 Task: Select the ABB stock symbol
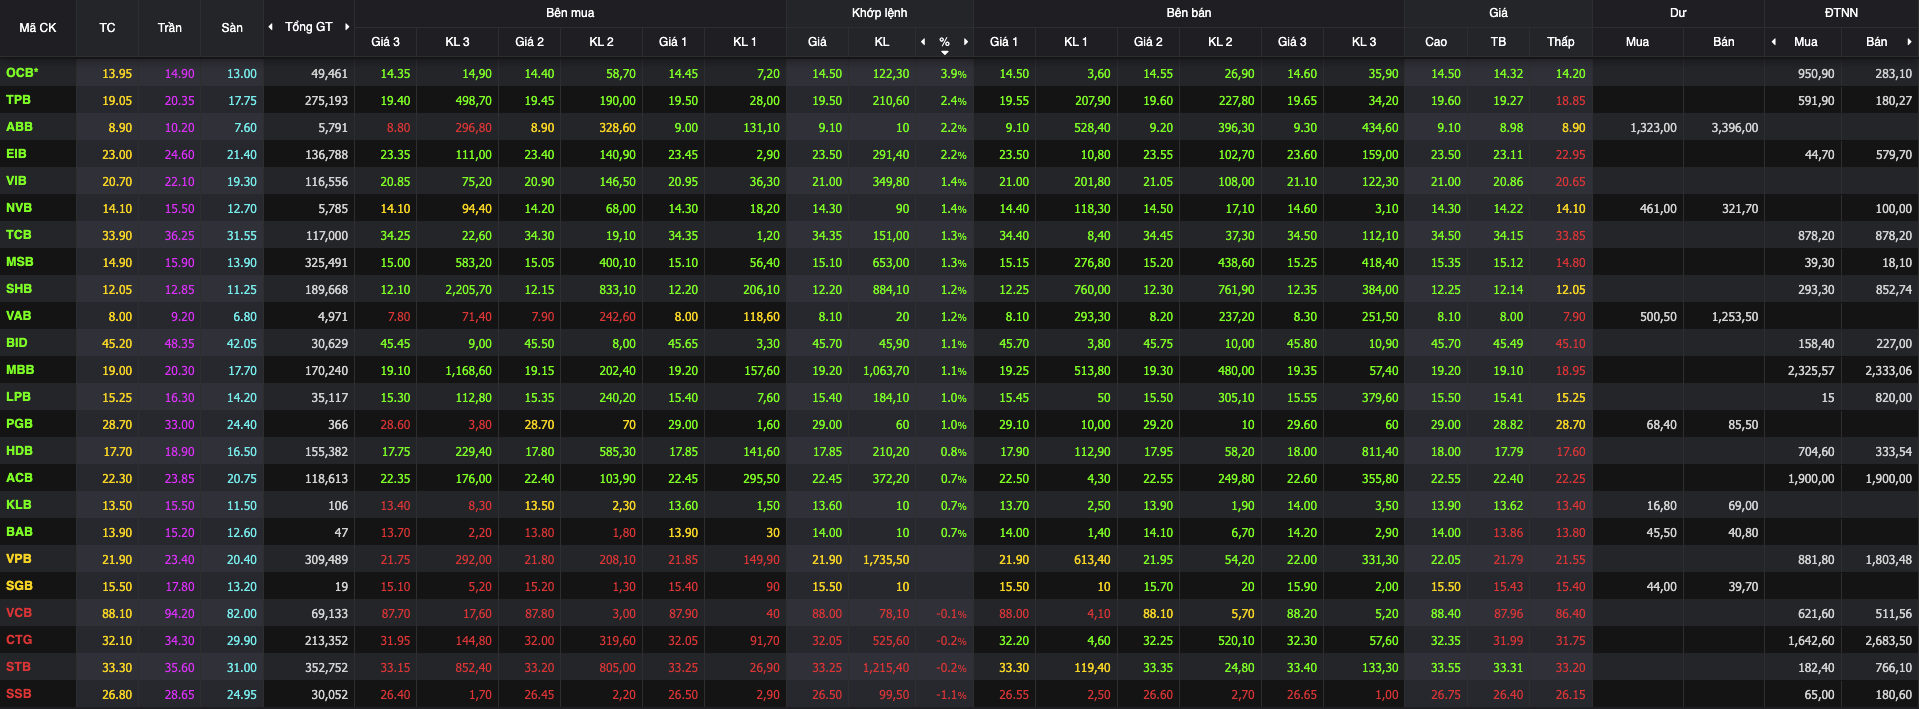[x=19, y=127]
